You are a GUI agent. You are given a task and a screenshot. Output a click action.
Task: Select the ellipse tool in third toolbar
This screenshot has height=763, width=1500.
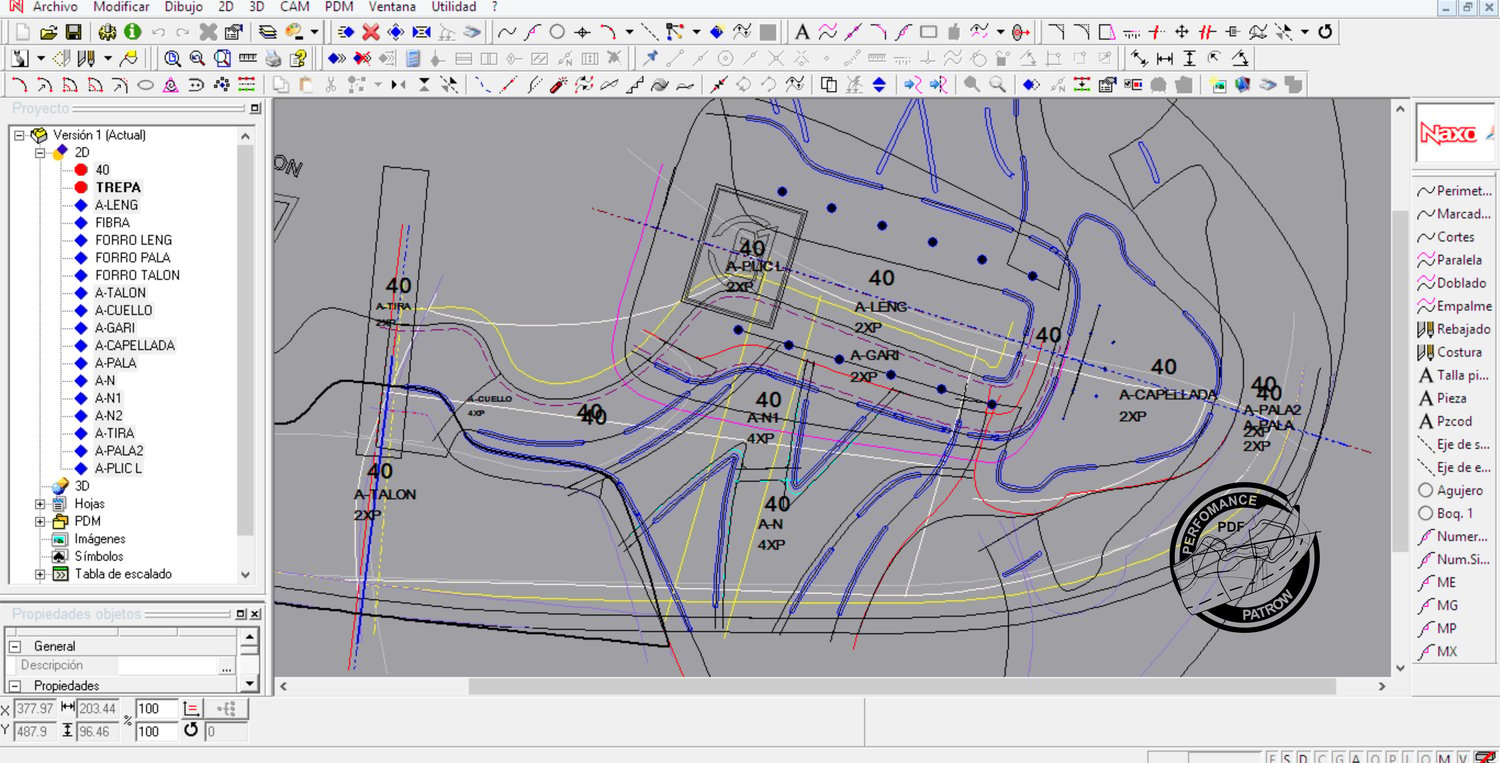point(146,85)
